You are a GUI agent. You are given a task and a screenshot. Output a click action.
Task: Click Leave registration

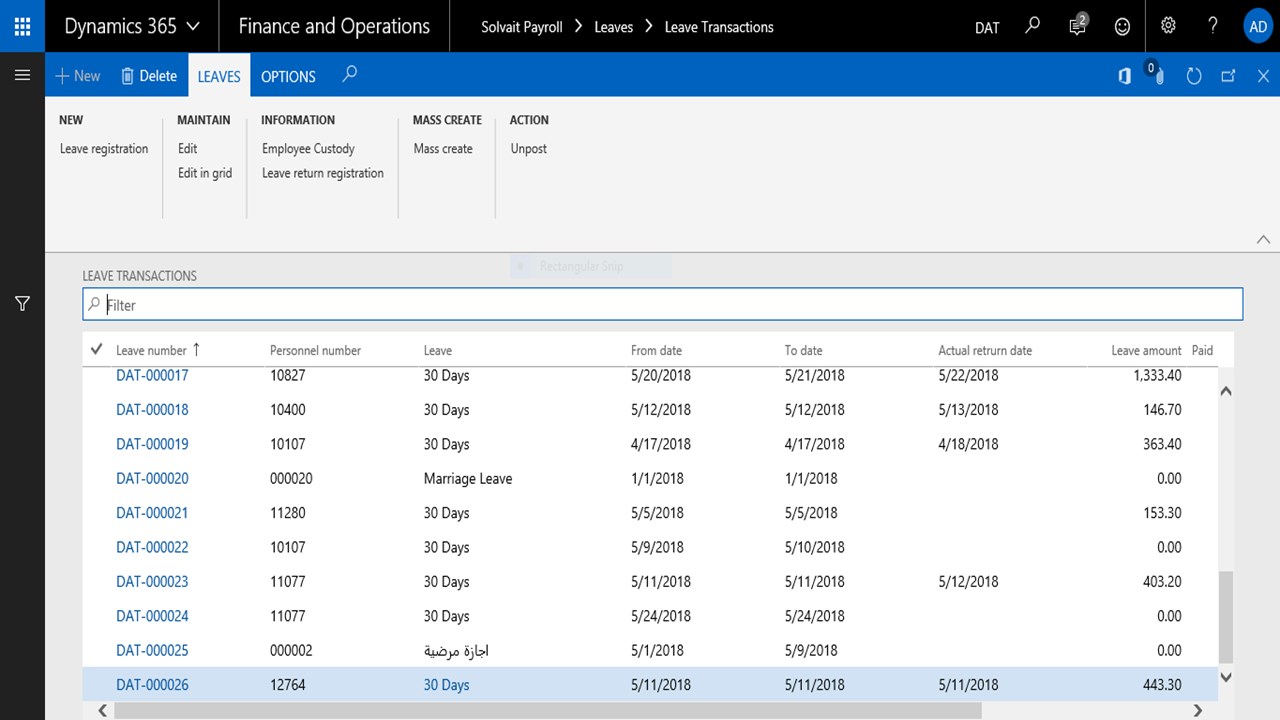click(104, 149)
